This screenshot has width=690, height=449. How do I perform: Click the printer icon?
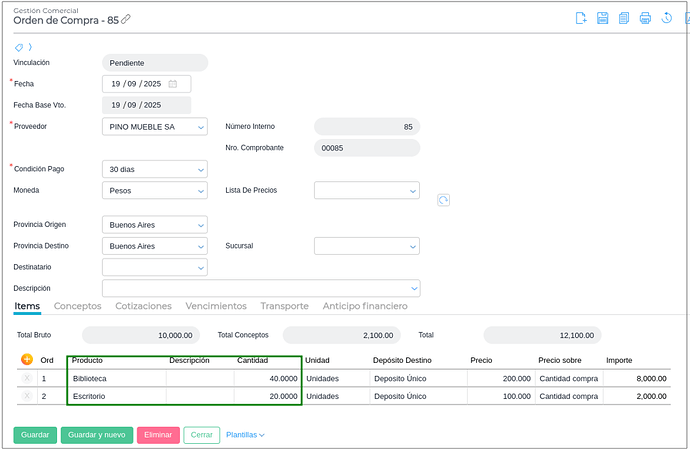pos(645,18)
